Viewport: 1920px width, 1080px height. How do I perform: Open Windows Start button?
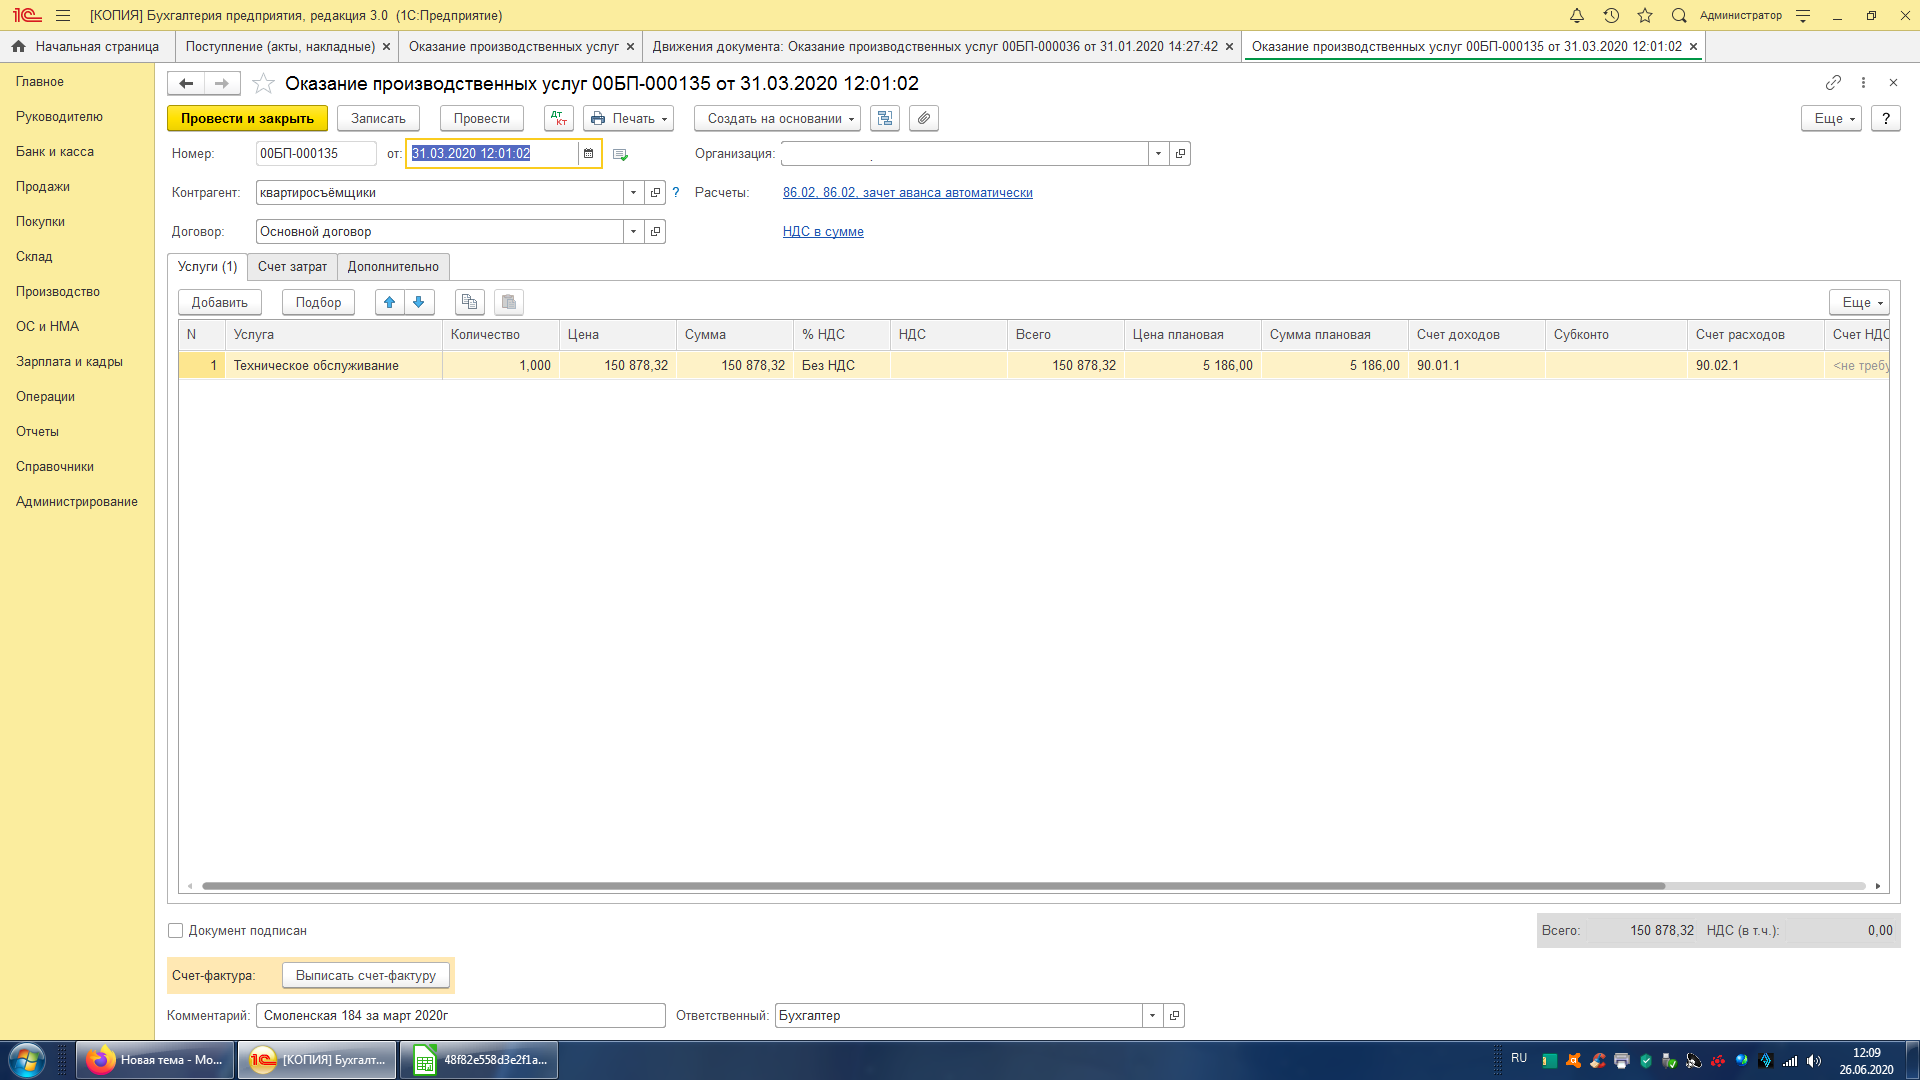(27, 1059)
